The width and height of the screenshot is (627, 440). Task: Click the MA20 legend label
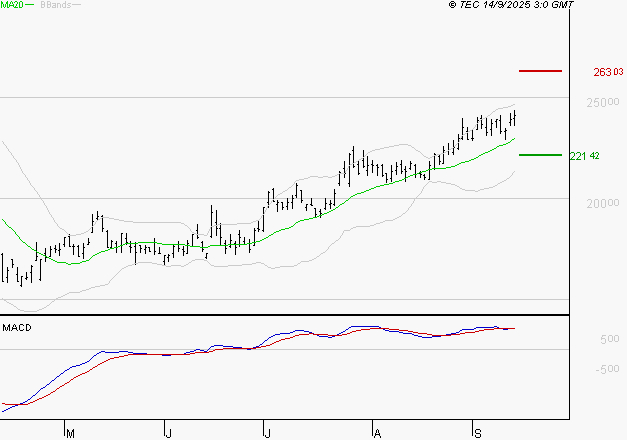point(11,5)
